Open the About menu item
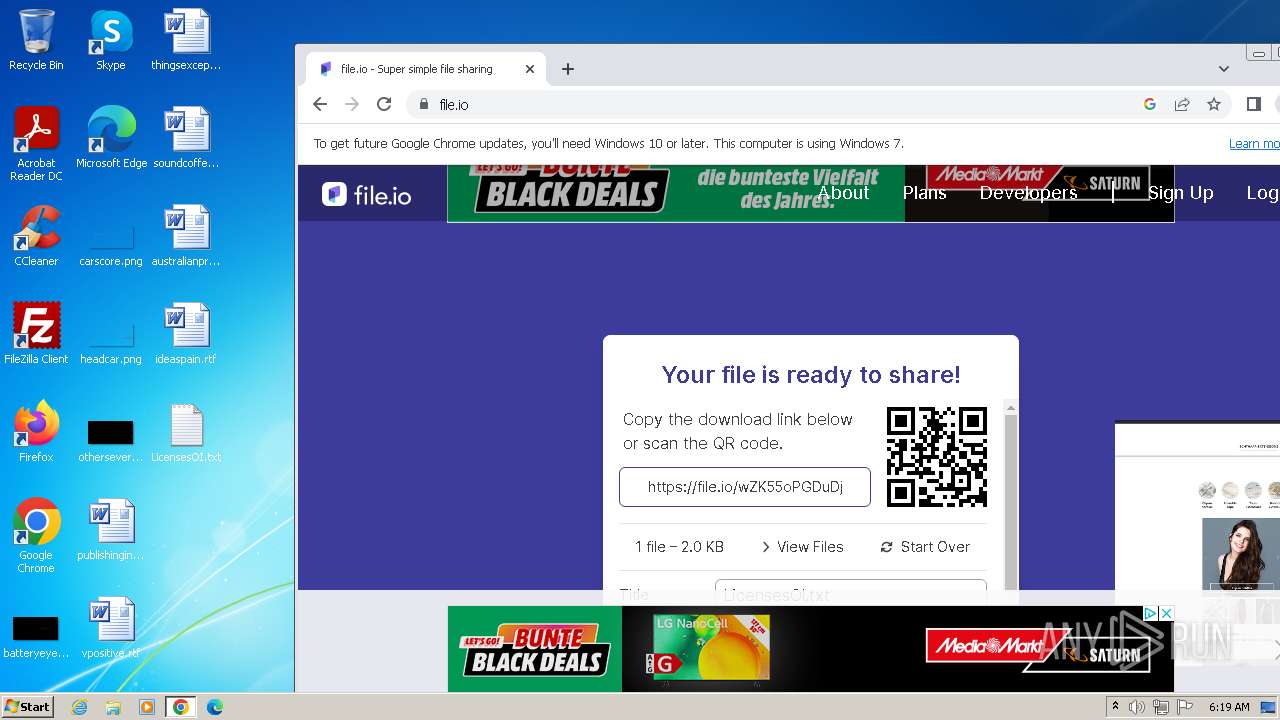Image resolution: width=1280 pixels, height=720 pixels. (x=843, y=193)
